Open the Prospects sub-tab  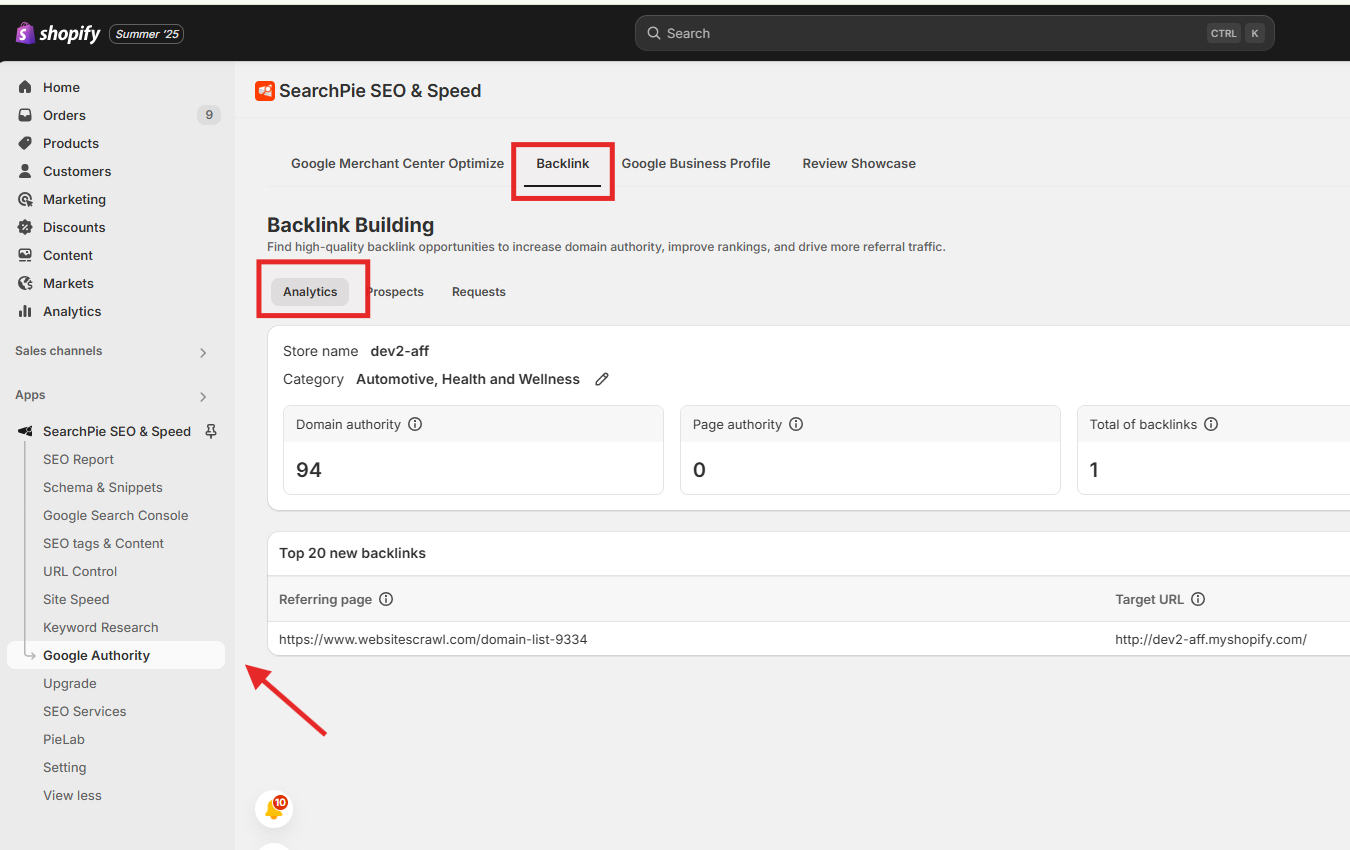(x=396, y=292)
